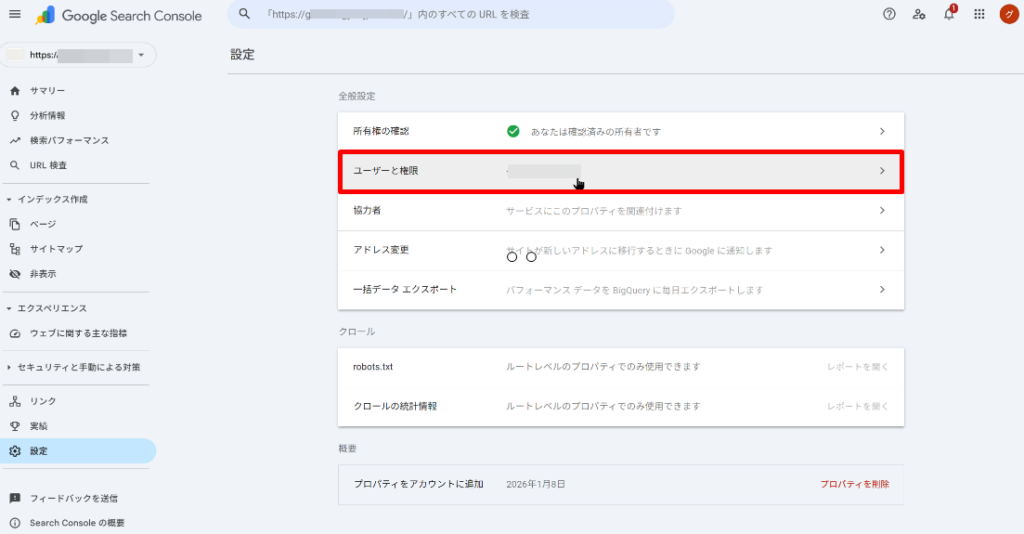Image resolution: width=1024 pixels, height=534 pixels.
Task: Click the crossed-eye icon beside 非表示
Action: [x=15, y=274]
